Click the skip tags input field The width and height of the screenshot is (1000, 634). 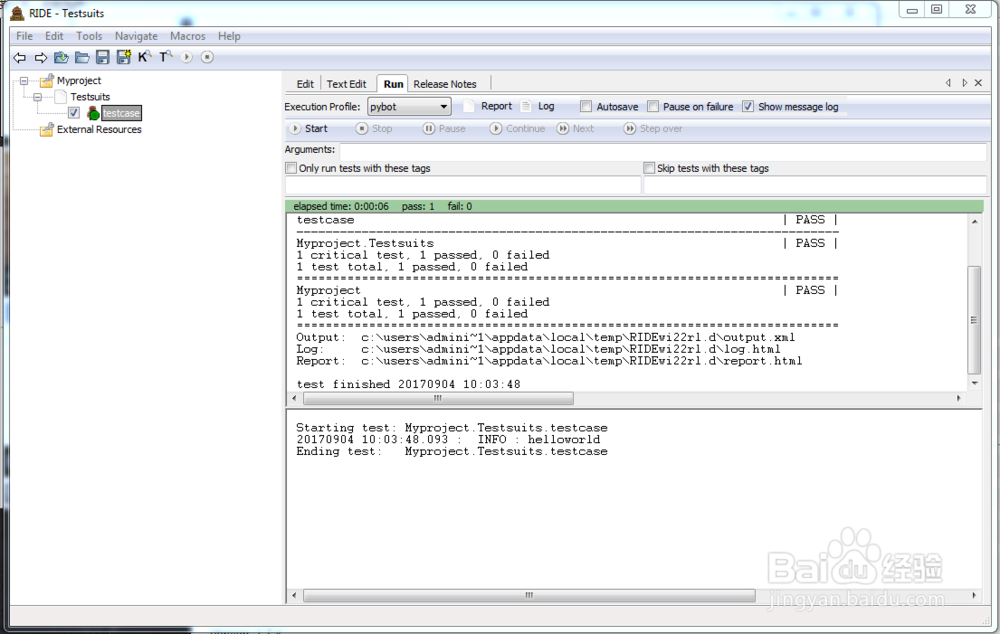point(814,185)
